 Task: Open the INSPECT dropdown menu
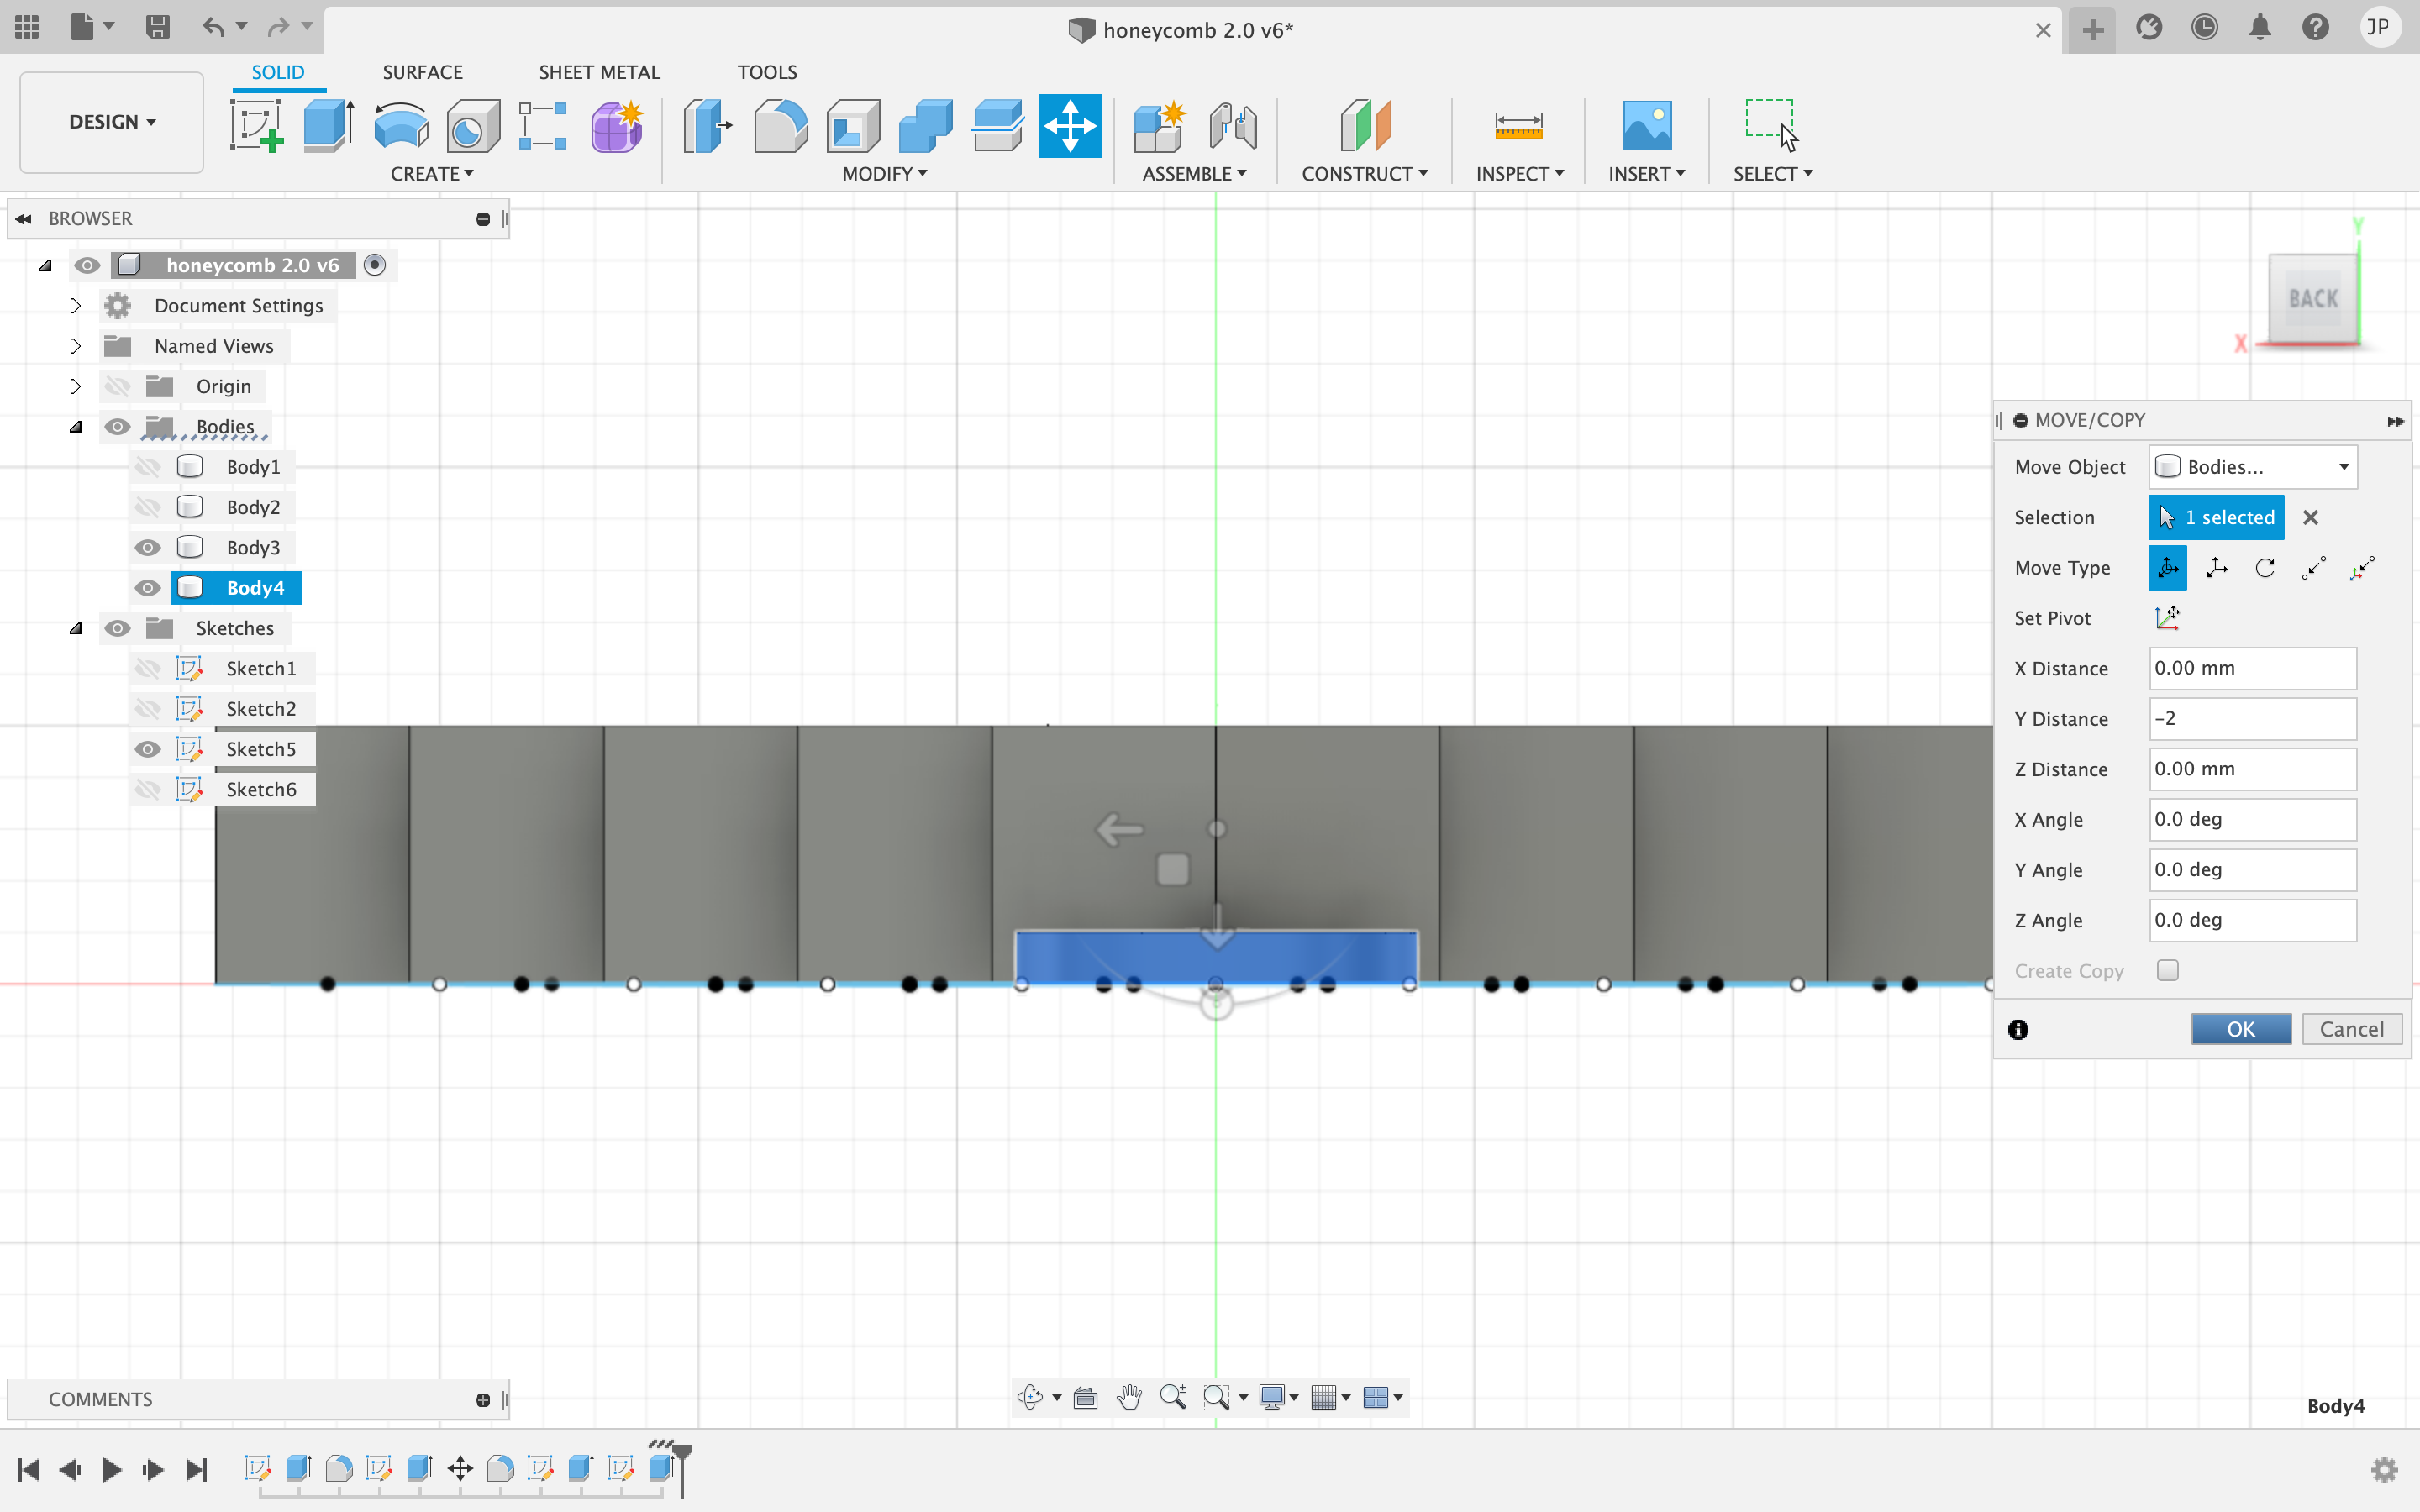point(1520,174)
